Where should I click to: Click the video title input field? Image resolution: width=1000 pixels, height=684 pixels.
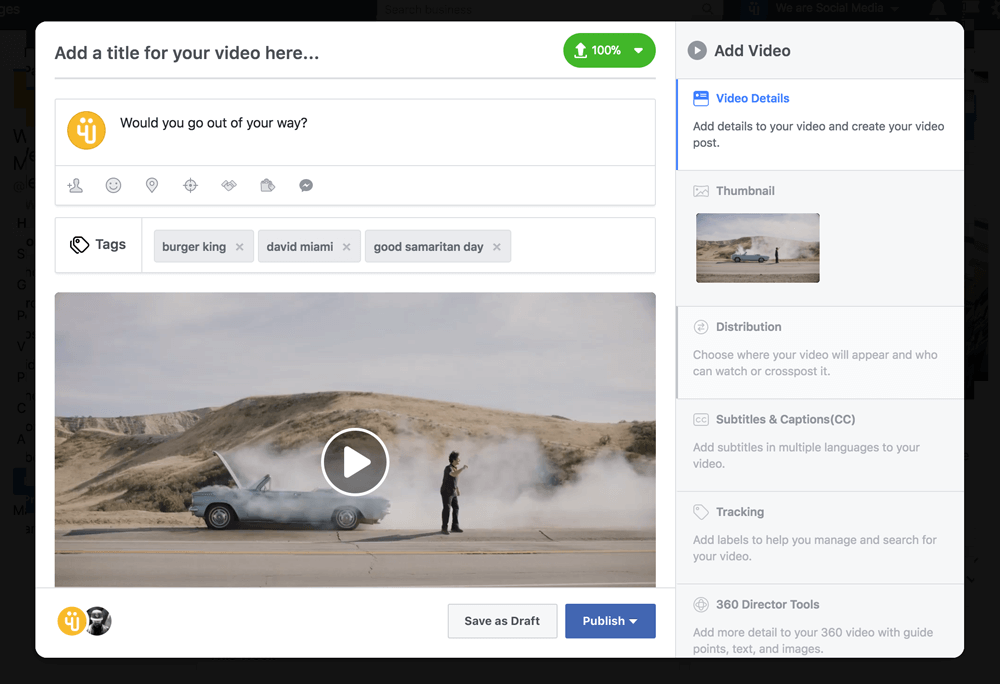click(300, 53)
